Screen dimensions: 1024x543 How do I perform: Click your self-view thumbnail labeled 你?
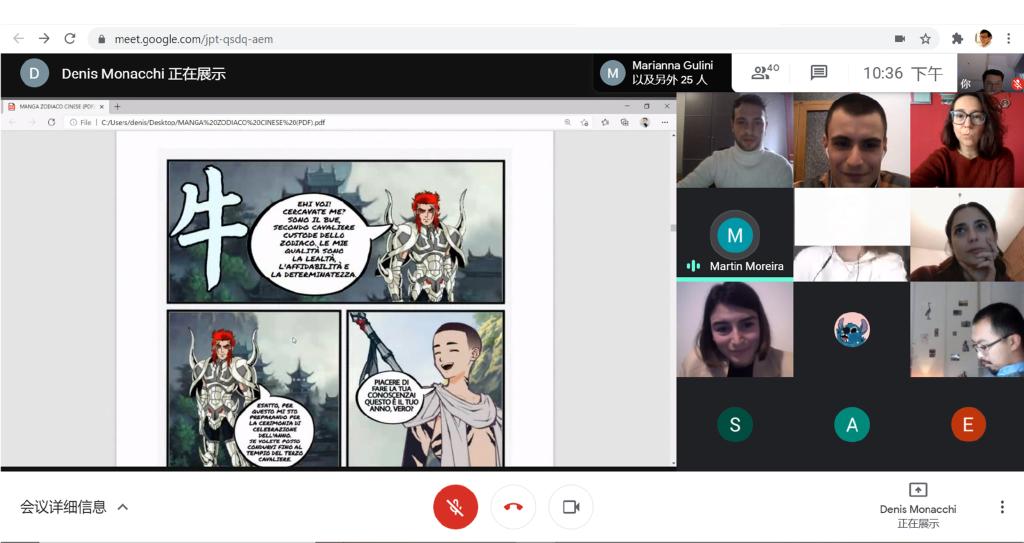coord(990,73)
